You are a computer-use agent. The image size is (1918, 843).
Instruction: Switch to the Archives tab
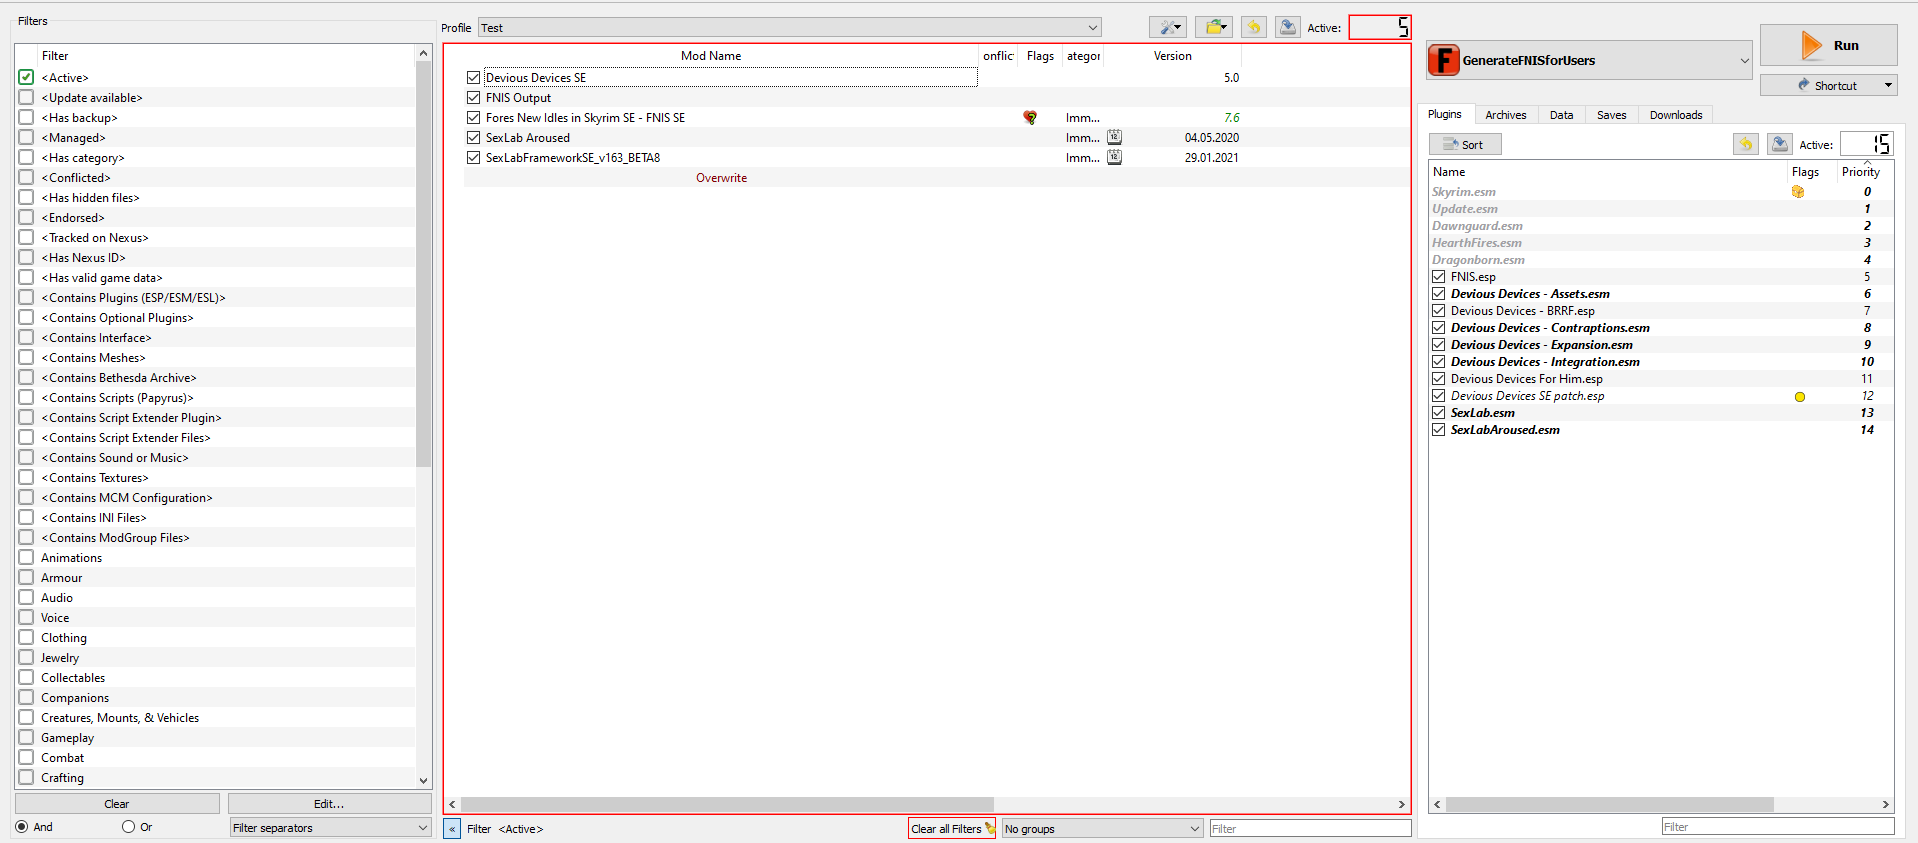point(1505,115)
